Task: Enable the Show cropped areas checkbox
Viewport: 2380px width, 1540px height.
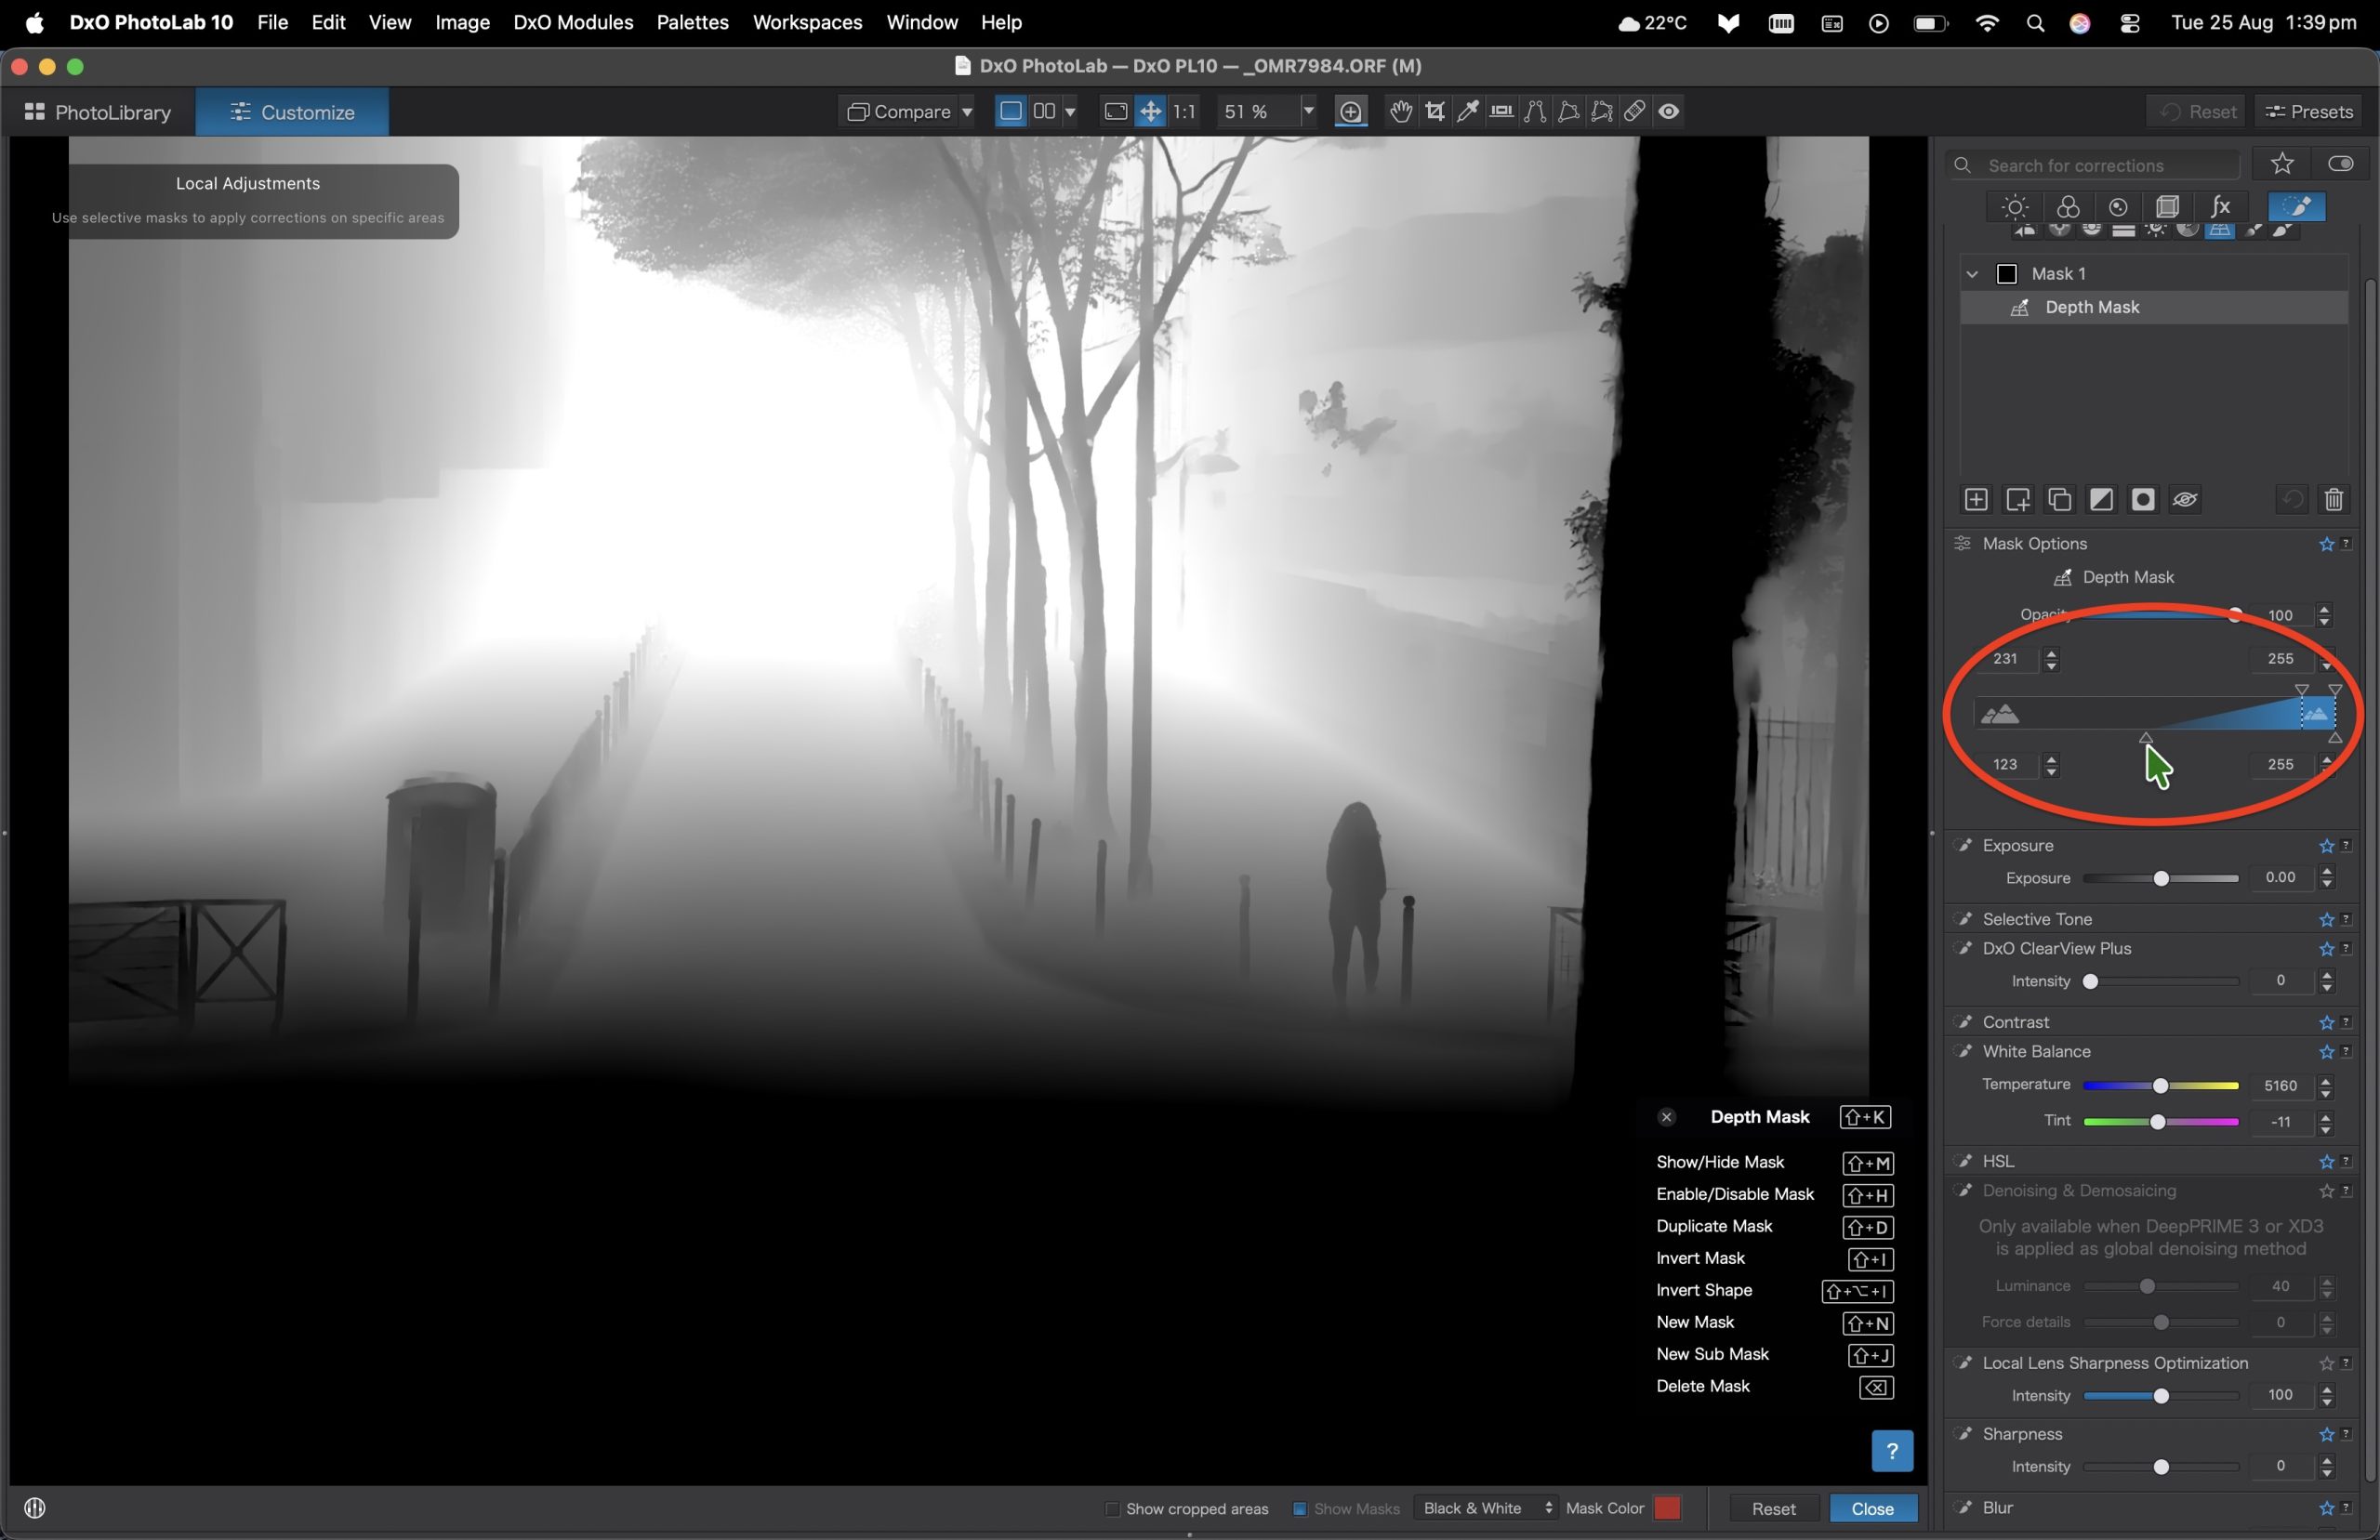Action: click(1112, 1509)
